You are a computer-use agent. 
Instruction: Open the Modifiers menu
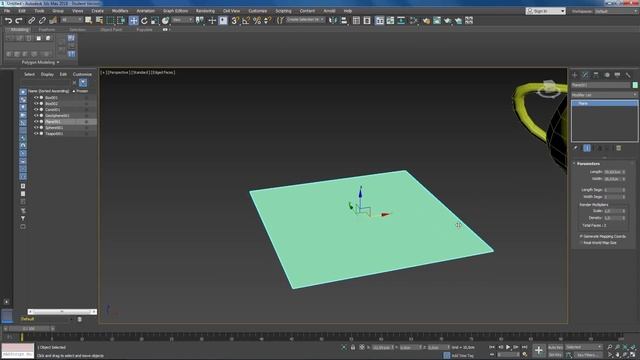[120, 11]
